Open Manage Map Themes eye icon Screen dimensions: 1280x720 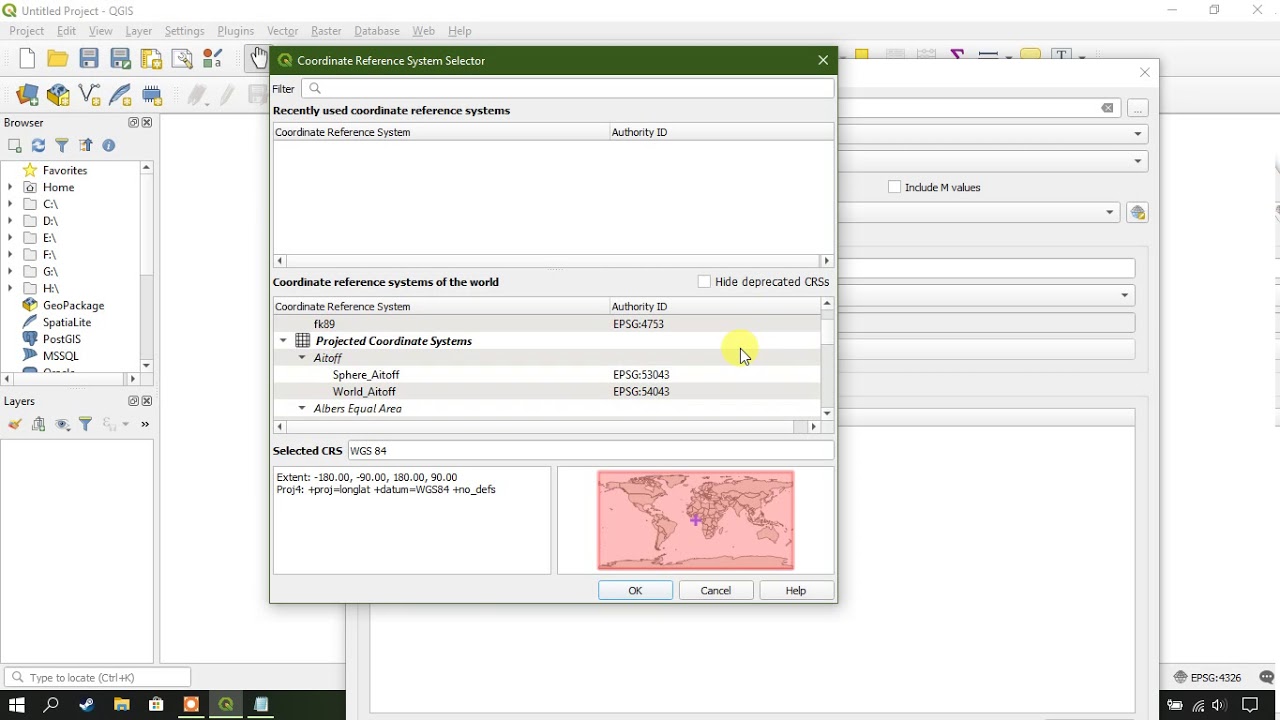point(63,425)
